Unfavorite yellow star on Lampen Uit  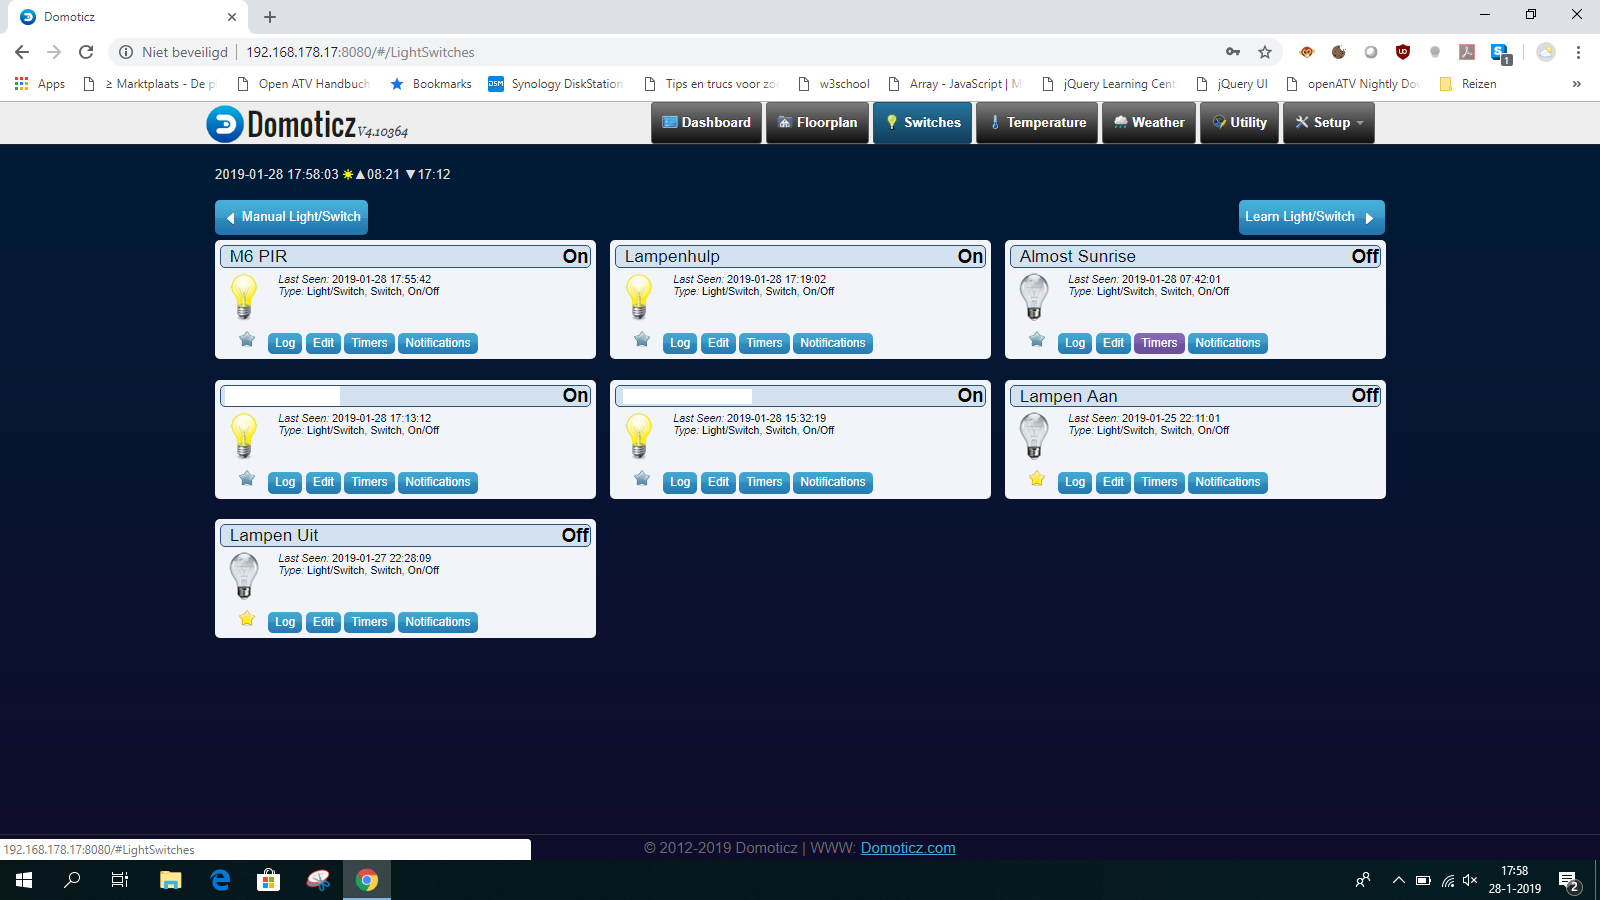247,619
